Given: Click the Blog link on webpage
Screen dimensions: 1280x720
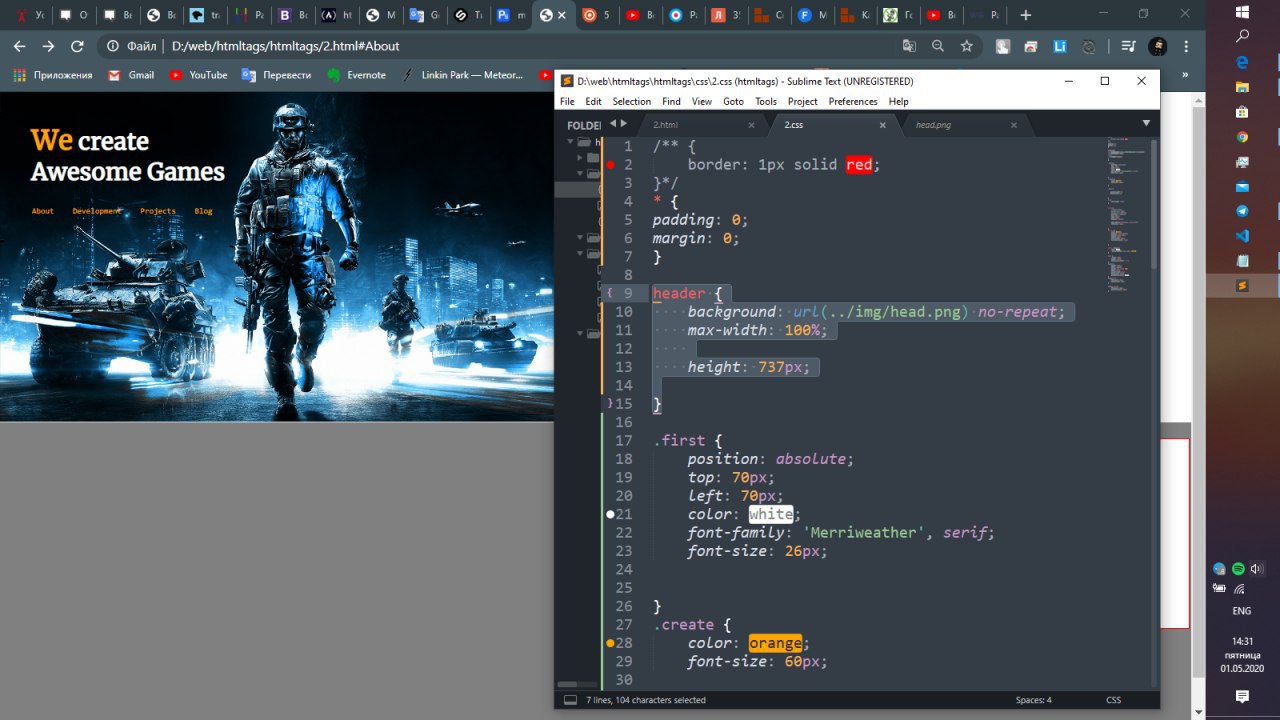Looking at the screenshot, I should [204, 211].
